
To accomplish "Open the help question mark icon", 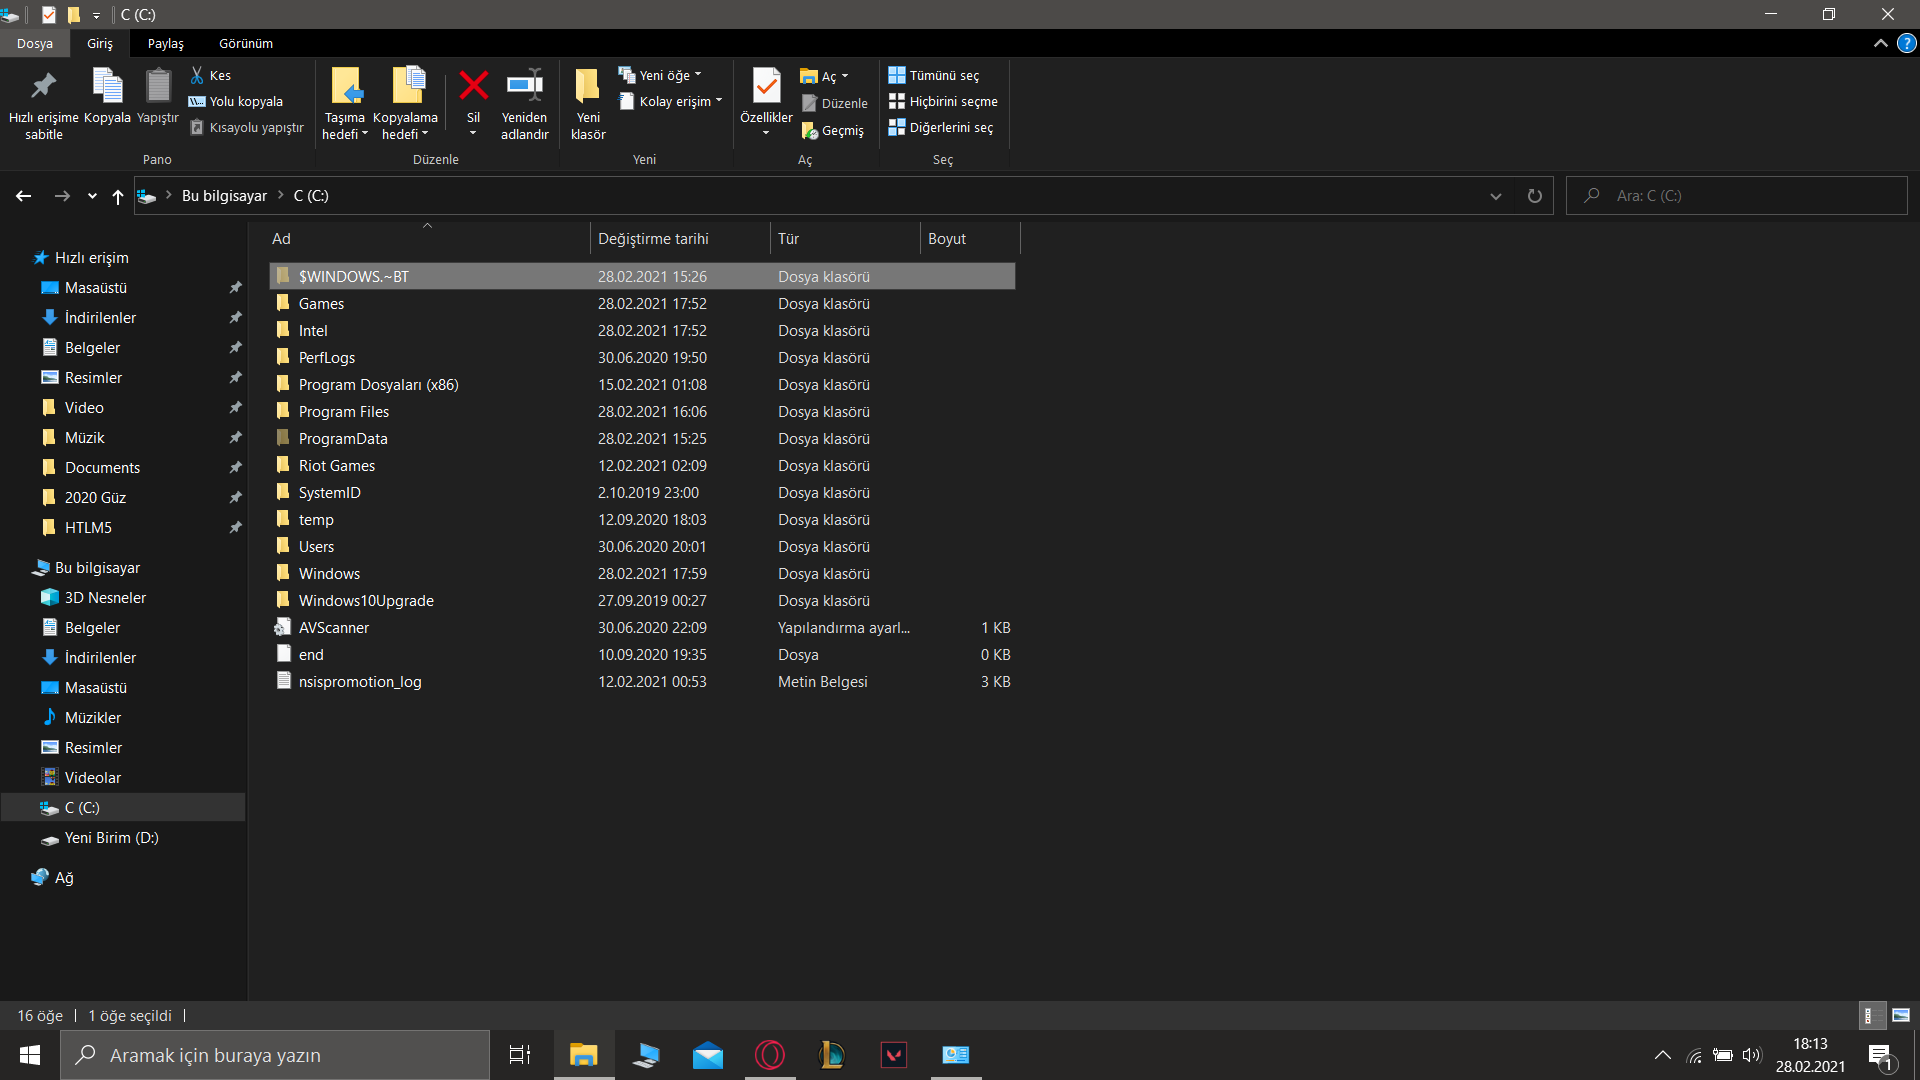I will (1907, 43).
